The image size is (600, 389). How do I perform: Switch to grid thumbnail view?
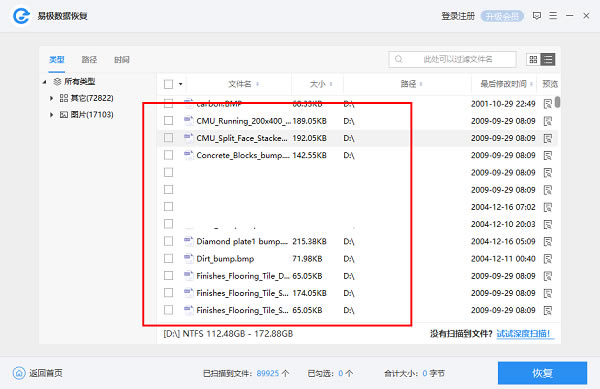(533, 59)
